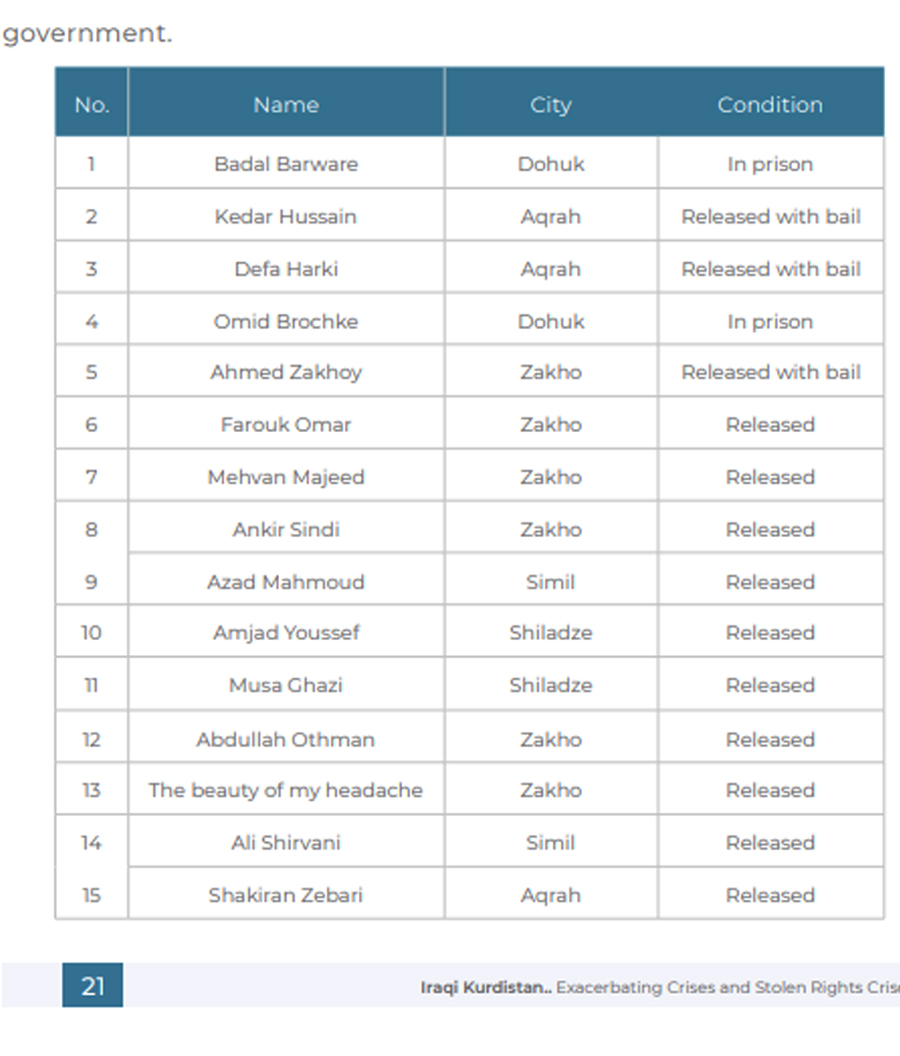
Task: Select the Mehvan Majeed cell
Action: (x=286, y=477)
